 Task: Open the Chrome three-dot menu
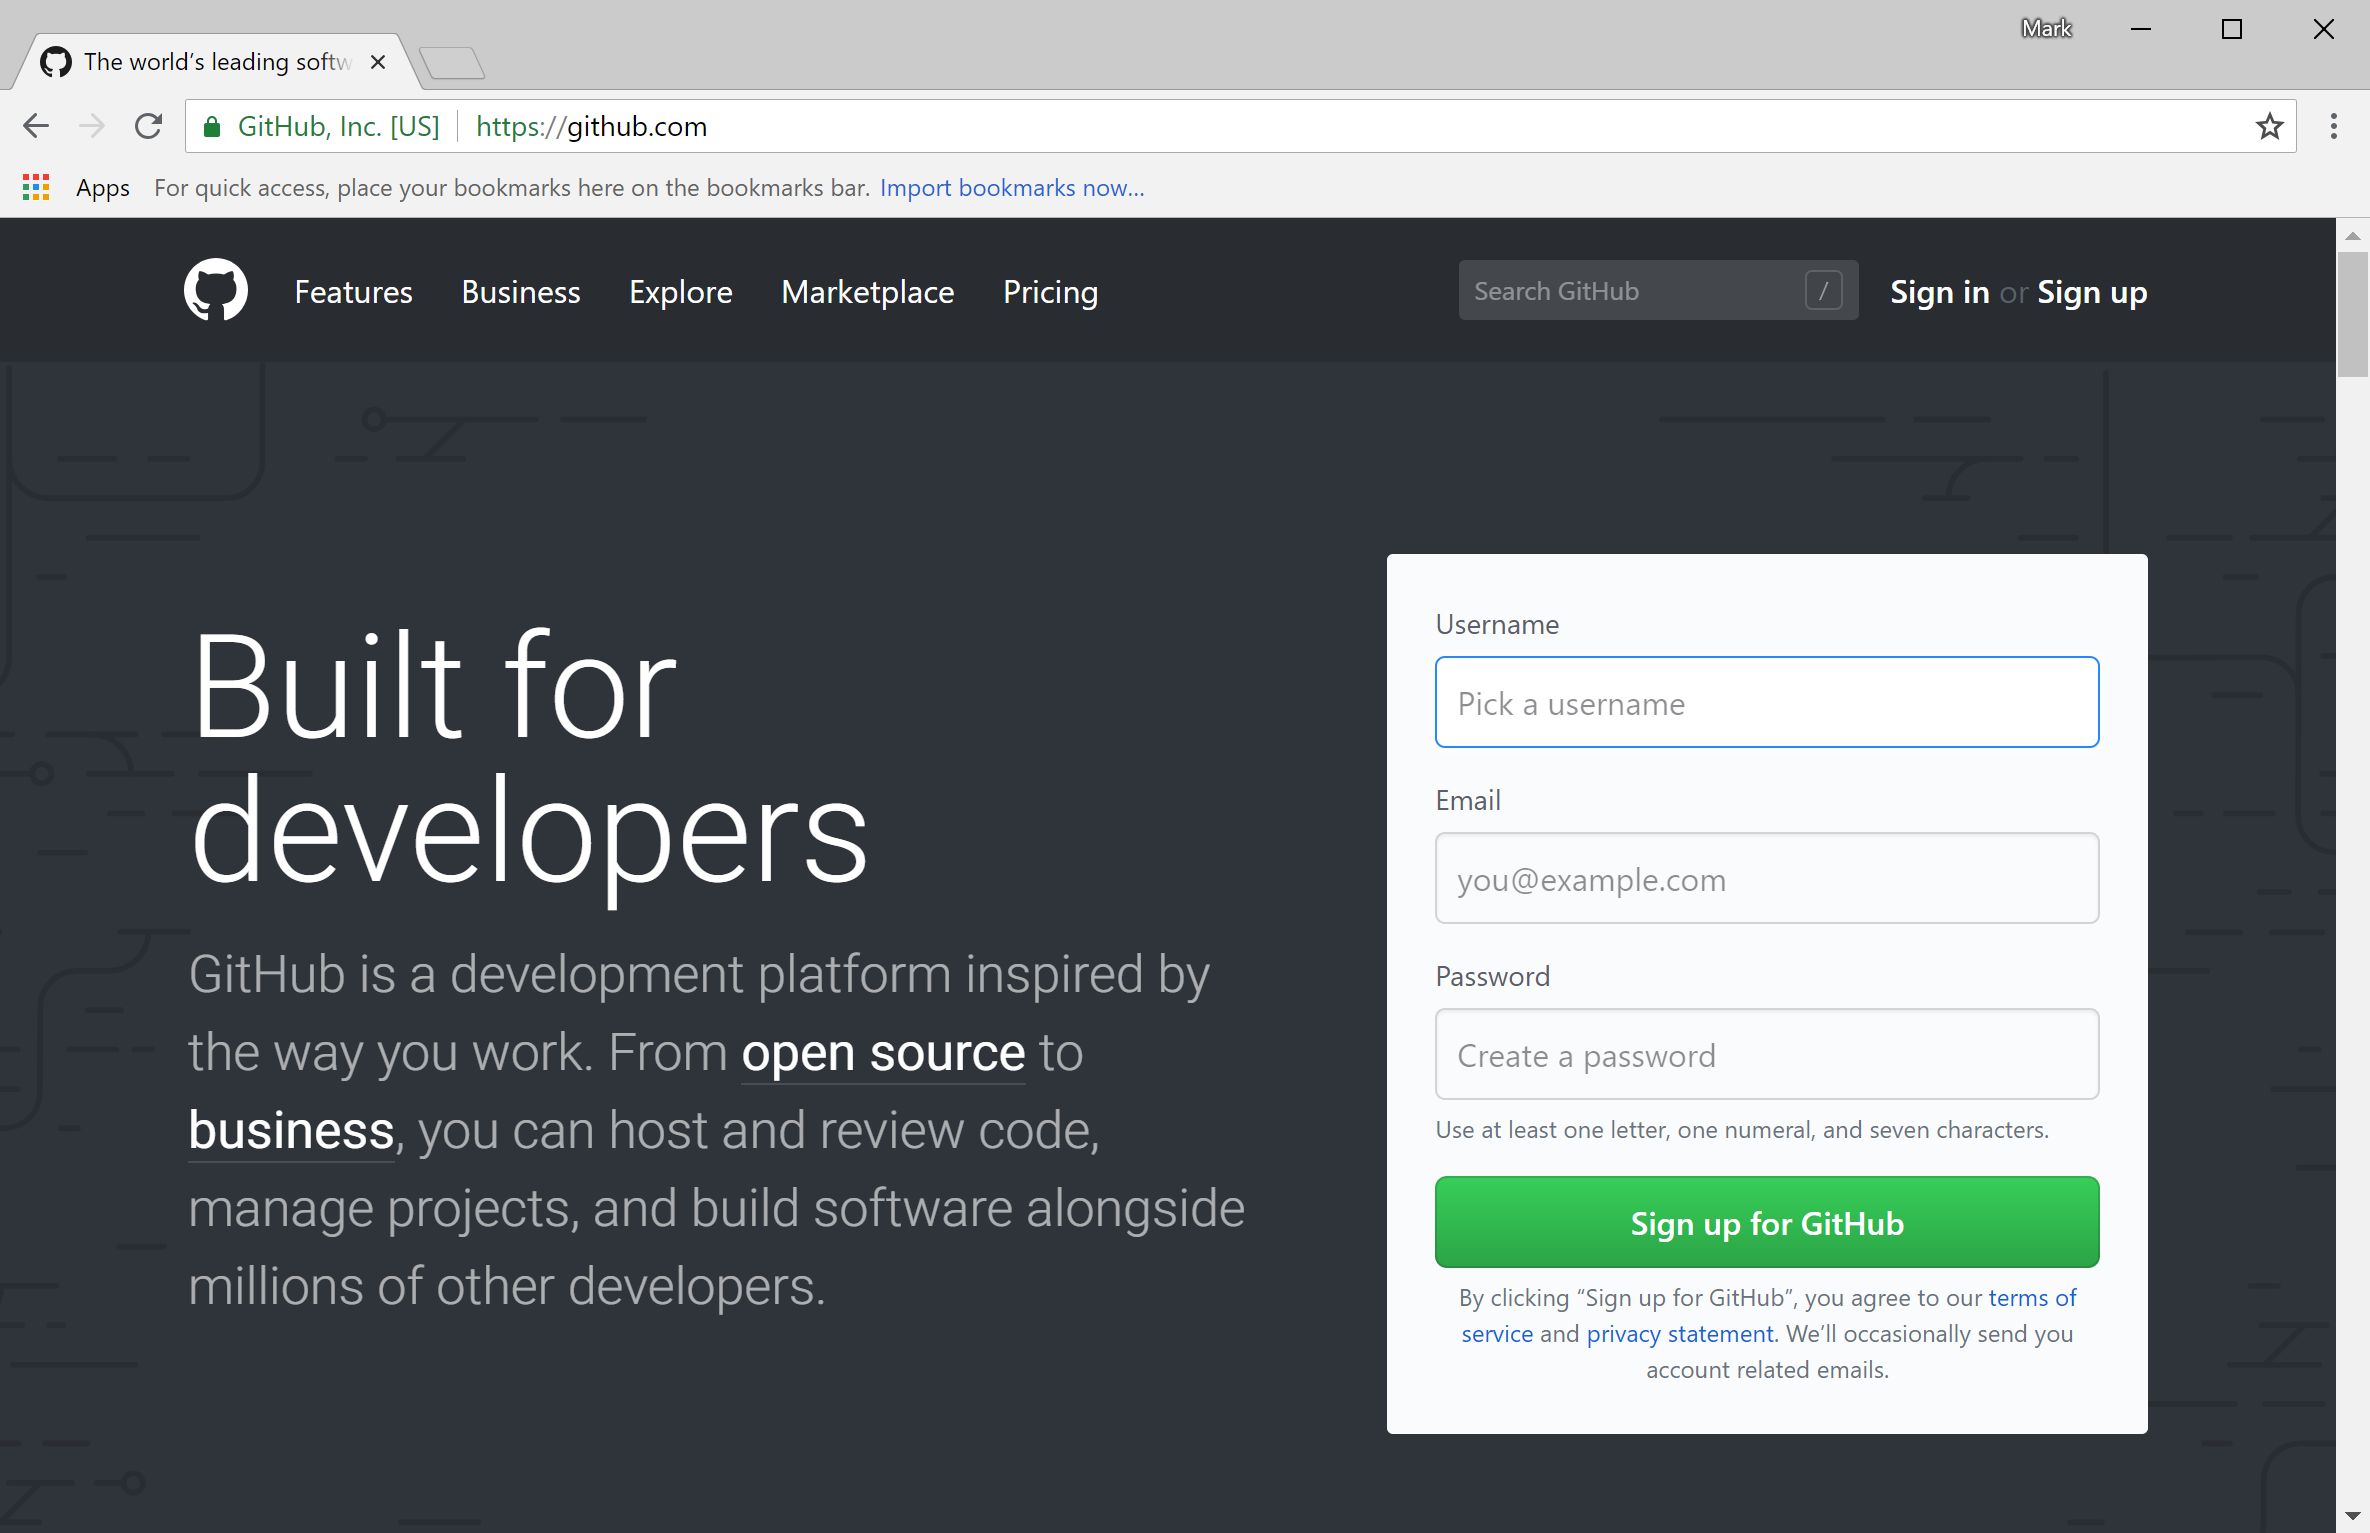click(x=2333, y=126)
